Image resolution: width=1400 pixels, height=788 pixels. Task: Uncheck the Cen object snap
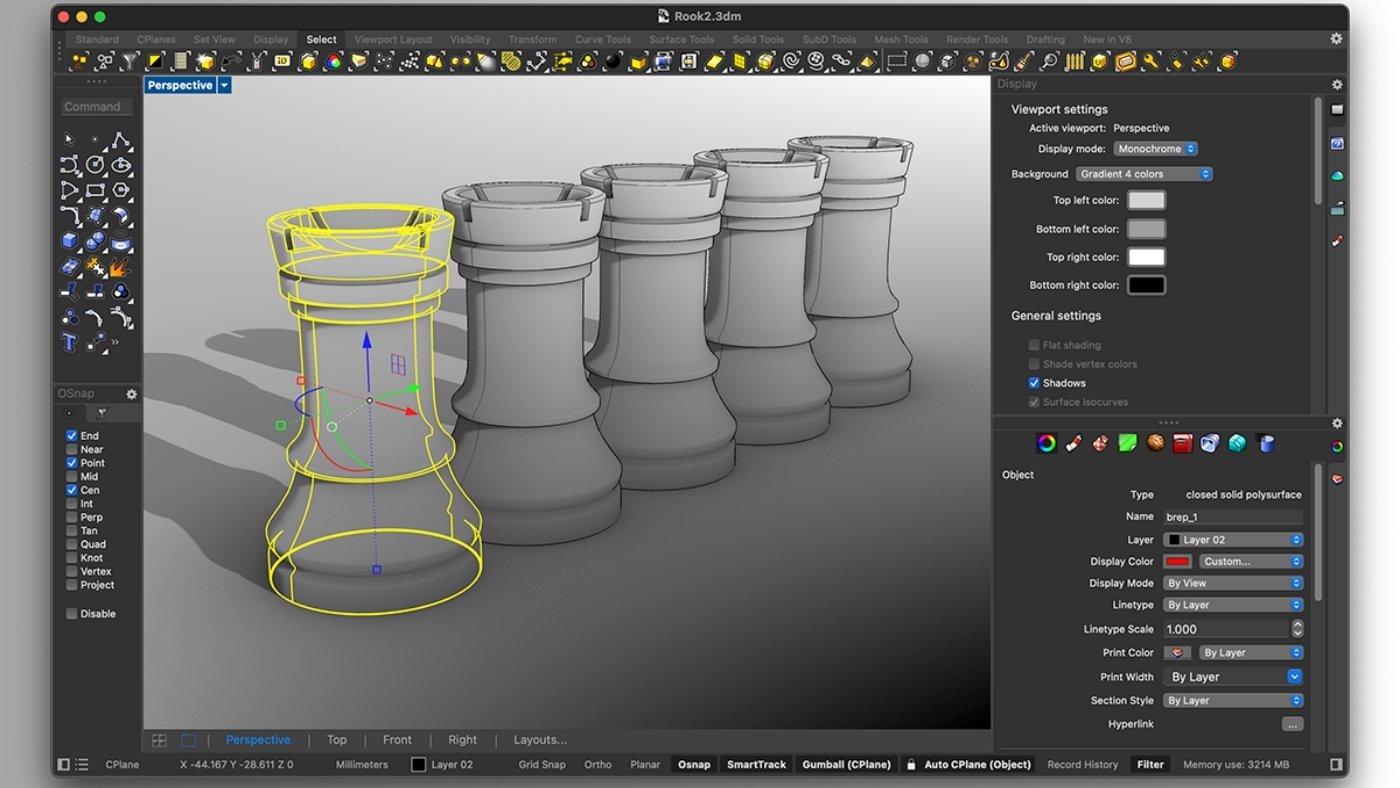pos(72,490)
